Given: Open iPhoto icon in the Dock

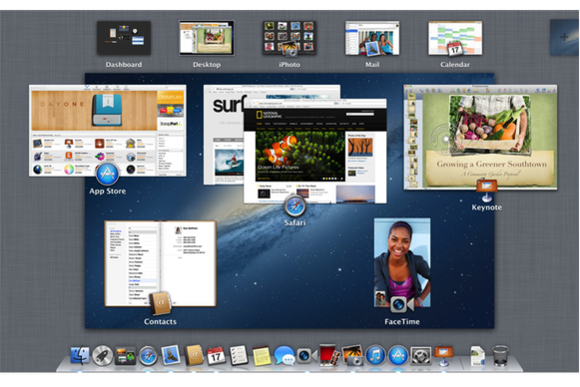Looking at the screenshot, I should point(352,356).
